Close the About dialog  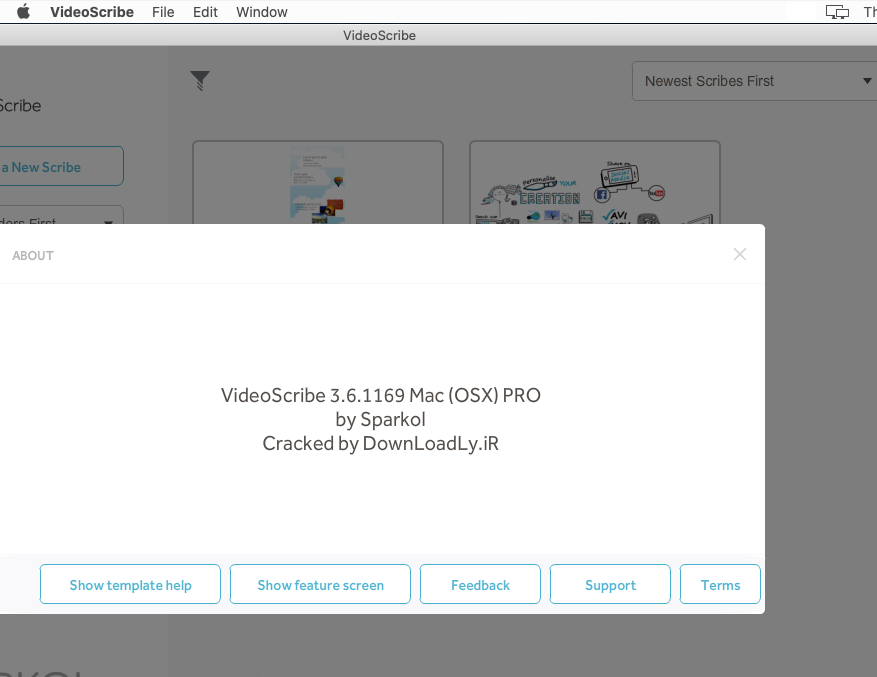coord(740,255)
